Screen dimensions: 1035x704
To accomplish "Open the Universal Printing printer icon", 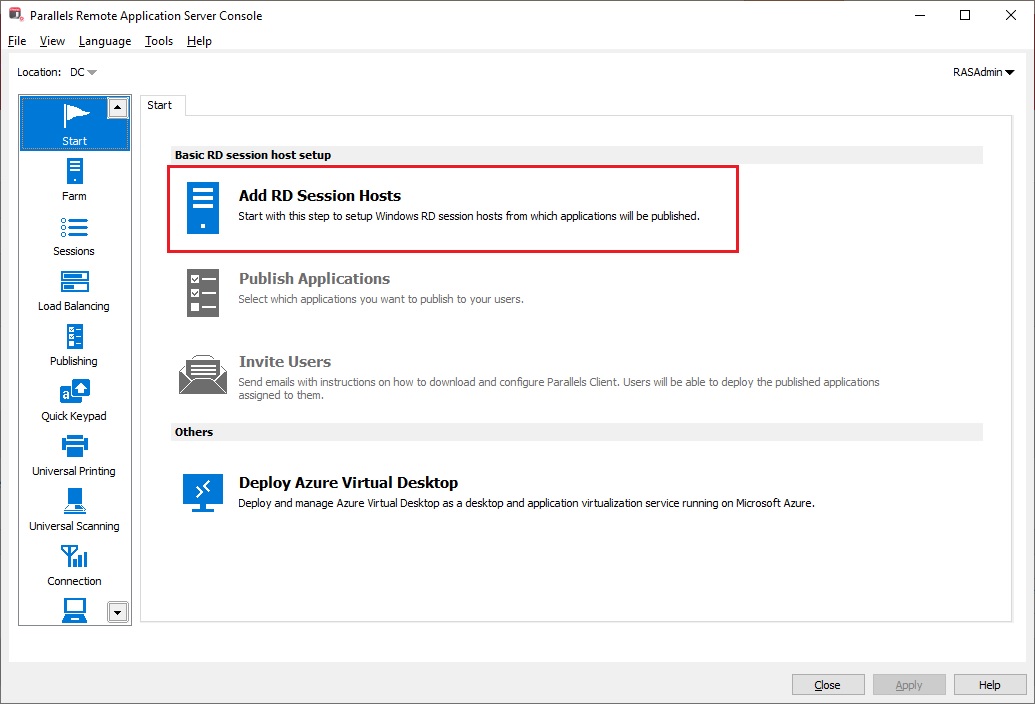I will (75, 446).
